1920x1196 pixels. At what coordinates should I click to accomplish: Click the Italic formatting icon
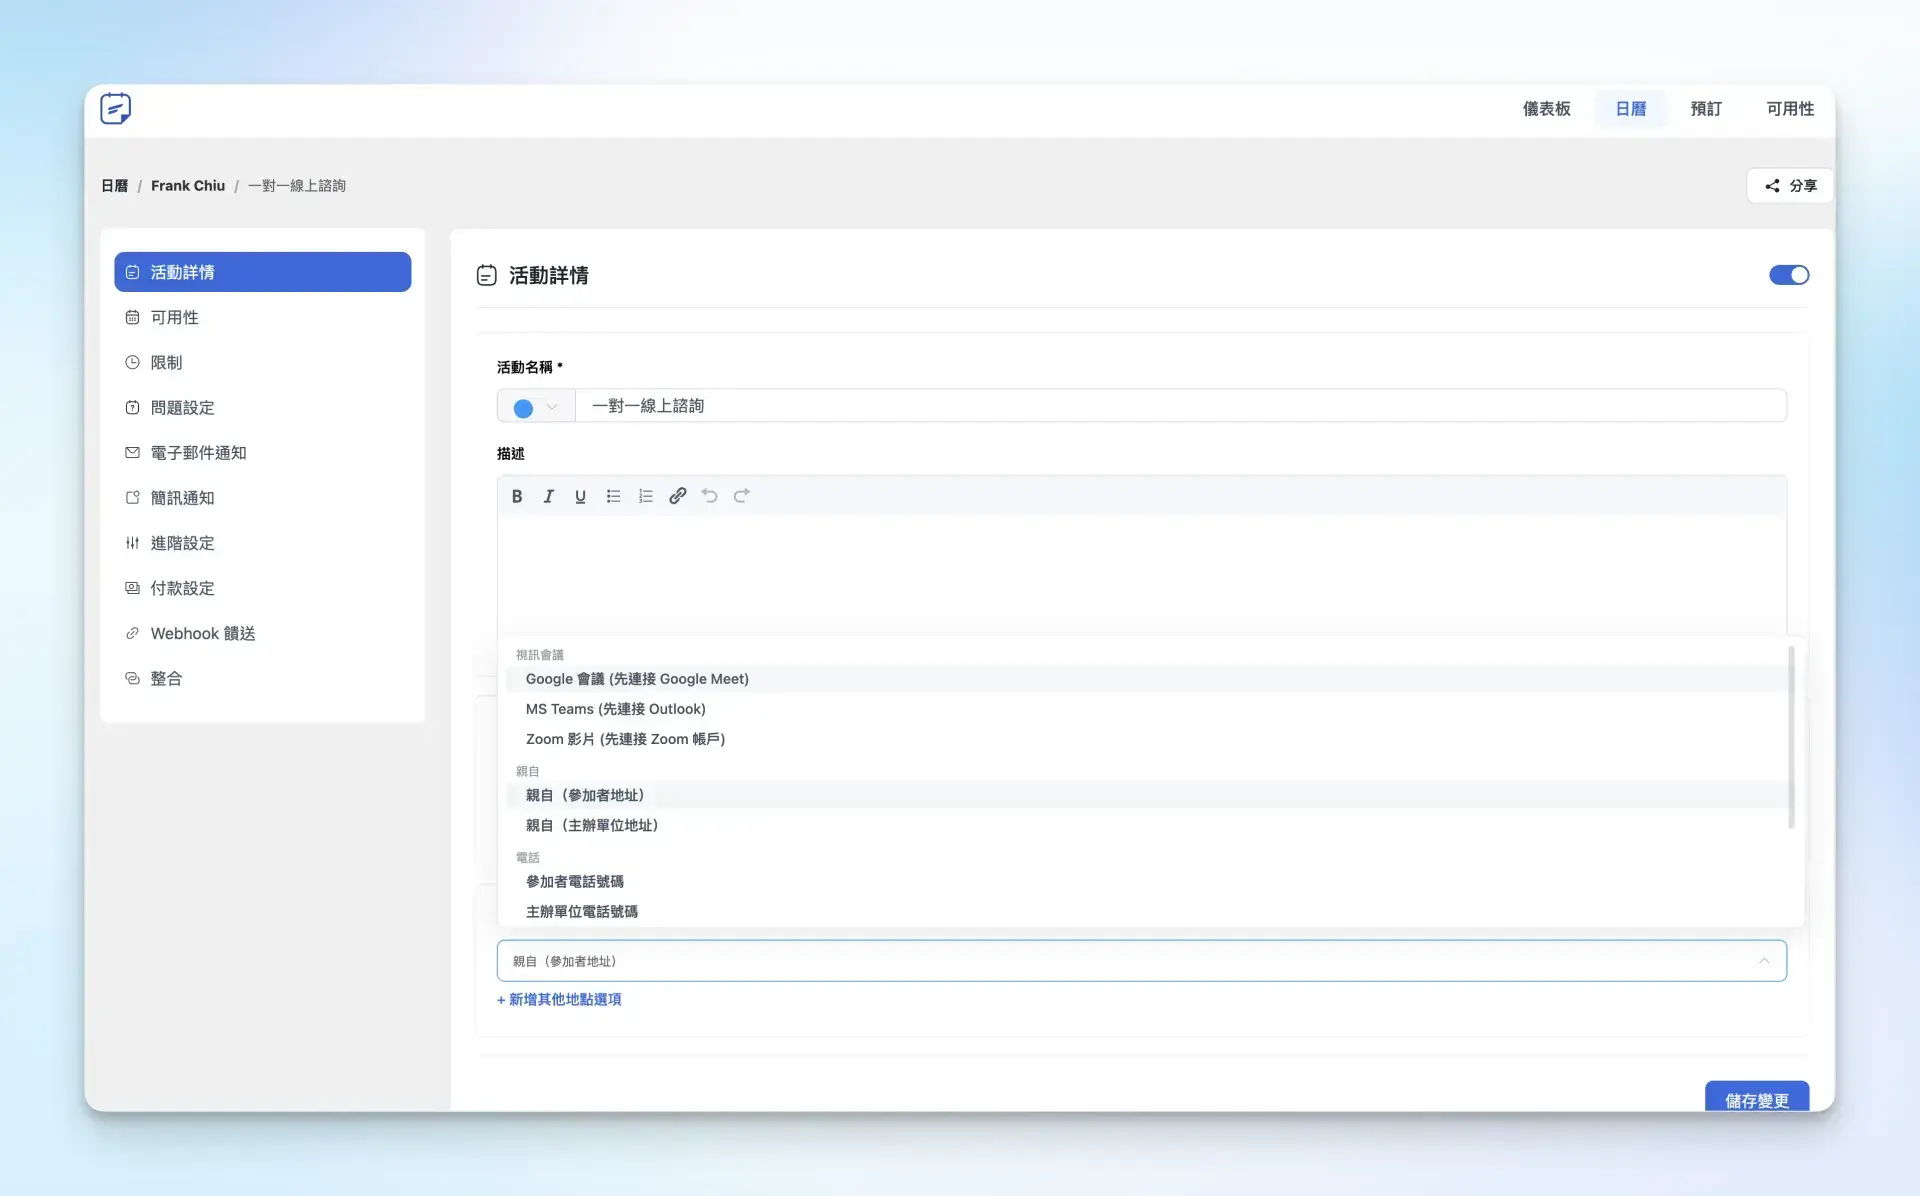pyautogui.click(x=549, y=496)
